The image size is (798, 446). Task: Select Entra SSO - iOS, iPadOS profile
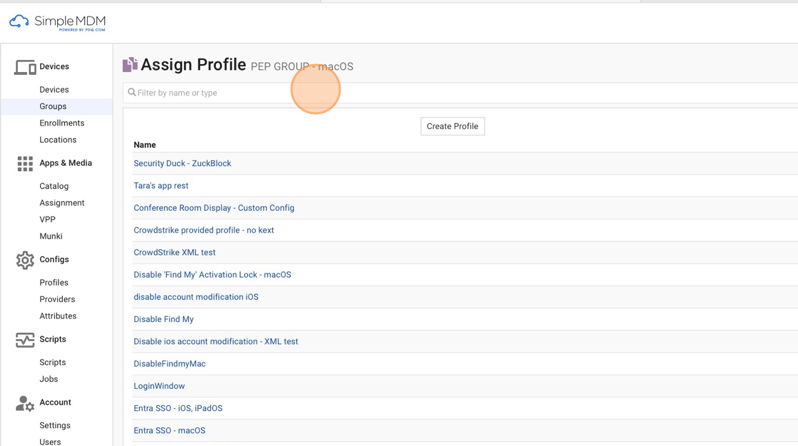178,408
